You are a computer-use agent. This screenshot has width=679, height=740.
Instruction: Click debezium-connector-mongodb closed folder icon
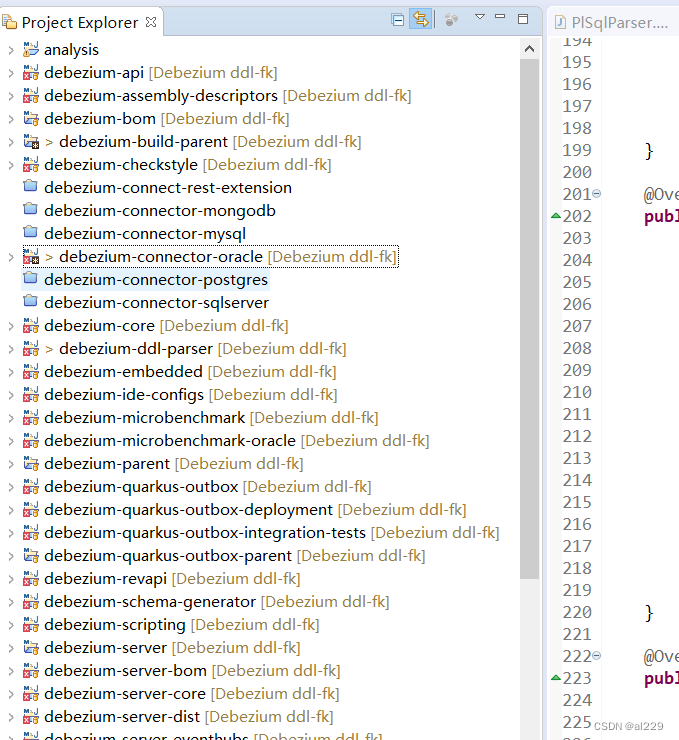point(31,209)
